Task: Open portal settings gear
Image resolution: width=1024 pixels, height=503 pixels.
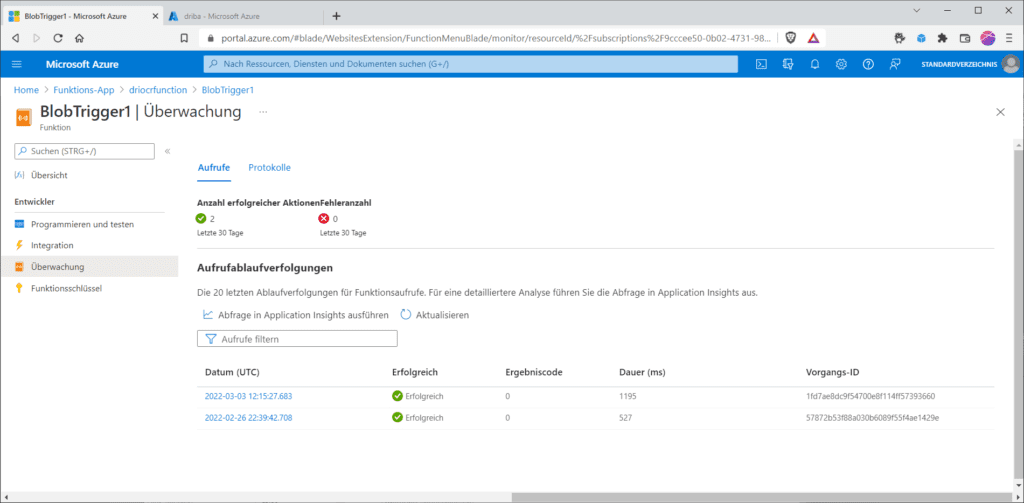Action: point(841,64)
